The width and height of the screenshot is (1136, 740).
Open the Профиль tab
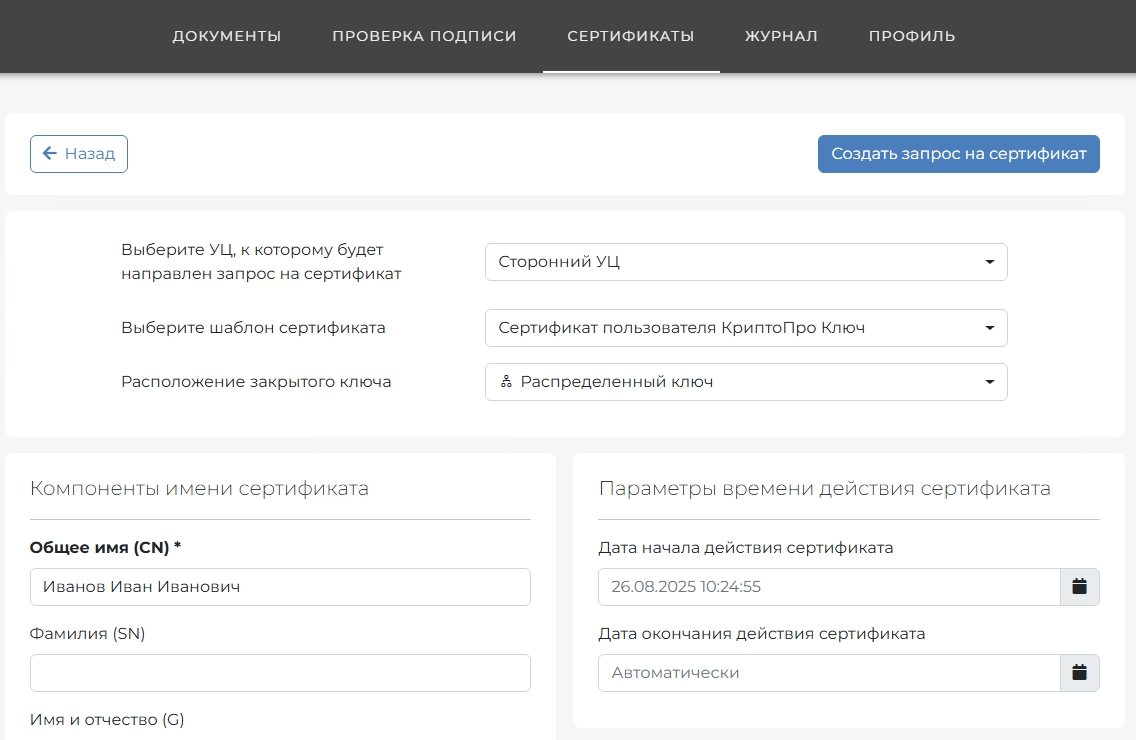click(912, 36)
